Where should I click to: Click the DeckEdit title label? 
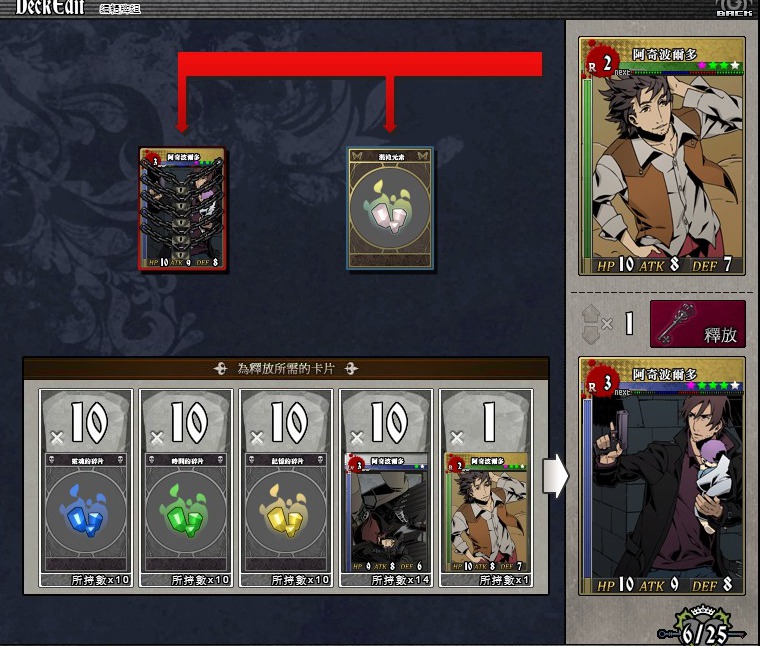tap(50, 7)
